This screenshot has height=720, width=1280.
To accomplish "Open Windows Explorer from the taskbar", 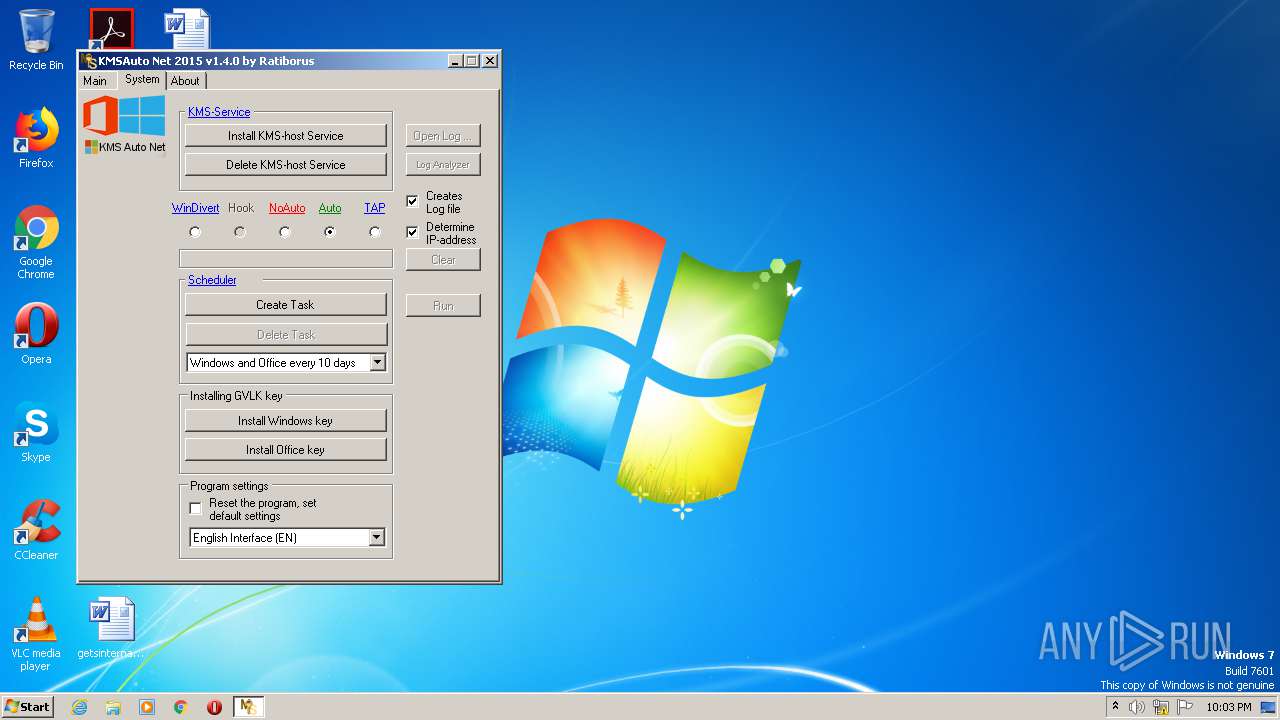I will pos(113,707).
